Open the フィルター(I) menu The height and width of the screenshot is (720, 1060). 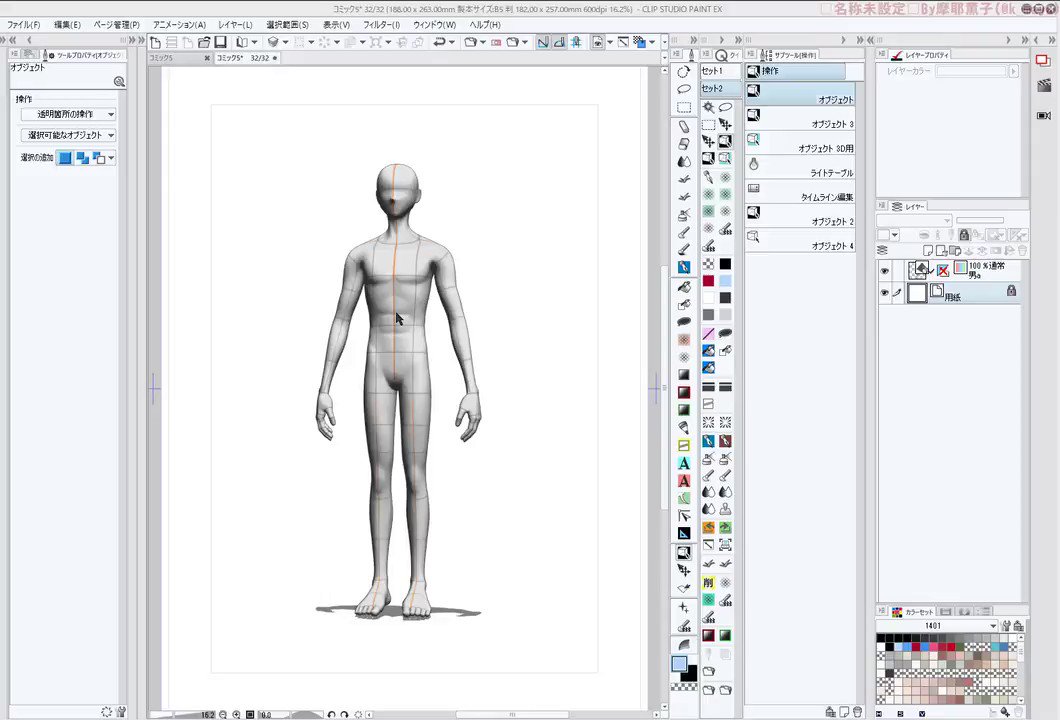pos(381,24)
